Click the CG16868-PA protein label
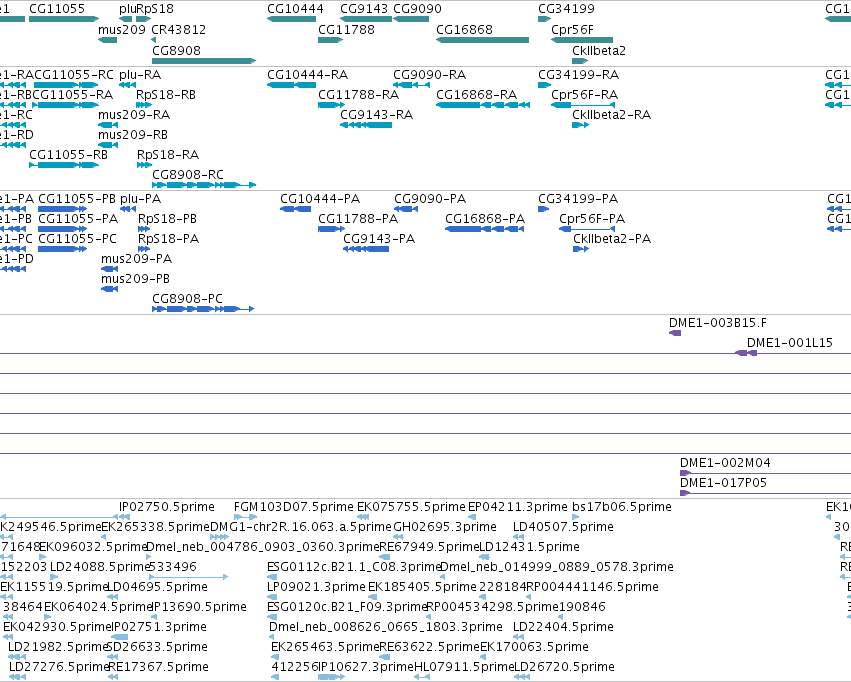Viewport: 851px width, 682px height. coord(485,219)
